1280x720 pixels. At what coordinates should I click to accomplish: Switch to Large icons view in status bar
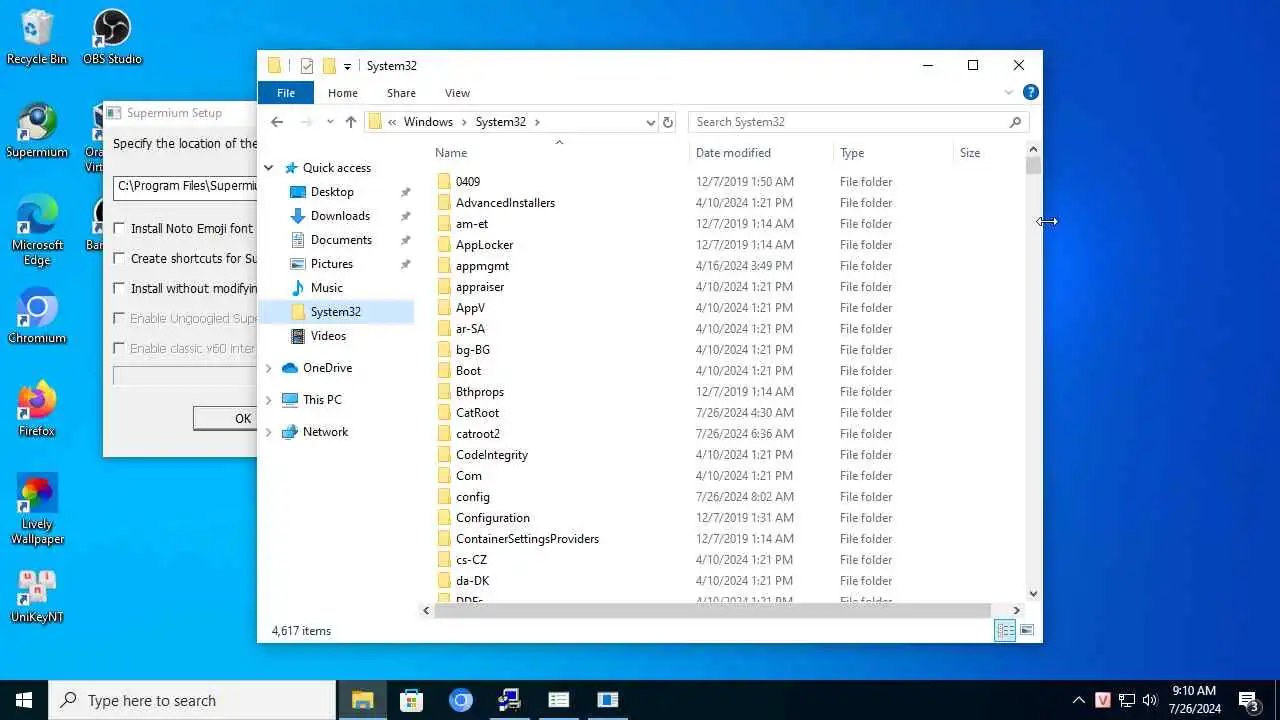pyautogui.click(x=1027, y=630)
